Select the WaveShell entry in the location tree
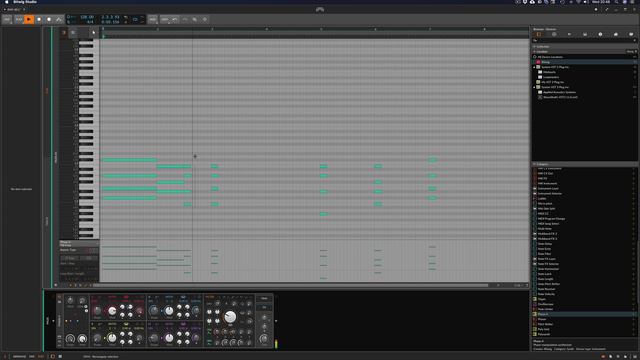 coord(584,97)
